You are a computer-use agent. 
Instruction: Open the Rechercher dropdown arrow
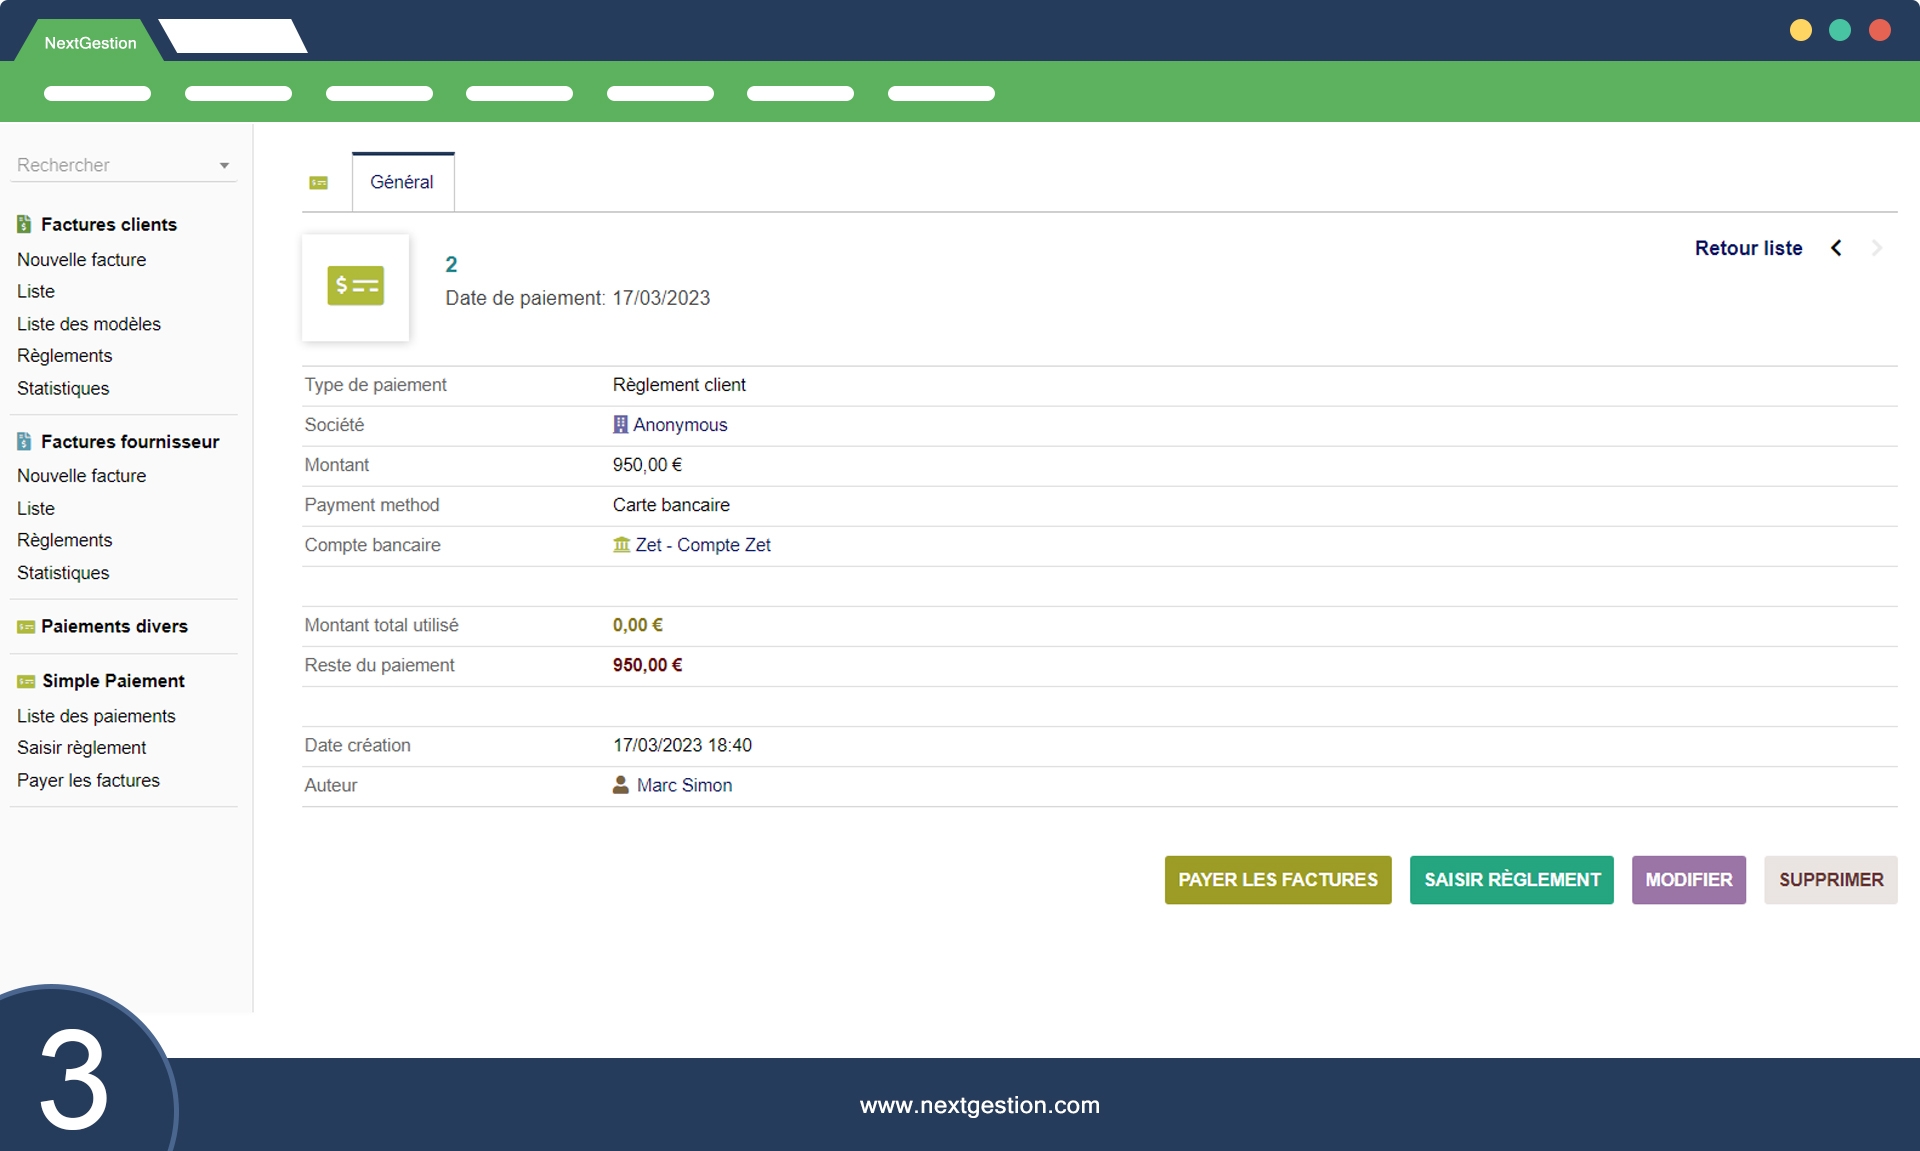point(224,166)
